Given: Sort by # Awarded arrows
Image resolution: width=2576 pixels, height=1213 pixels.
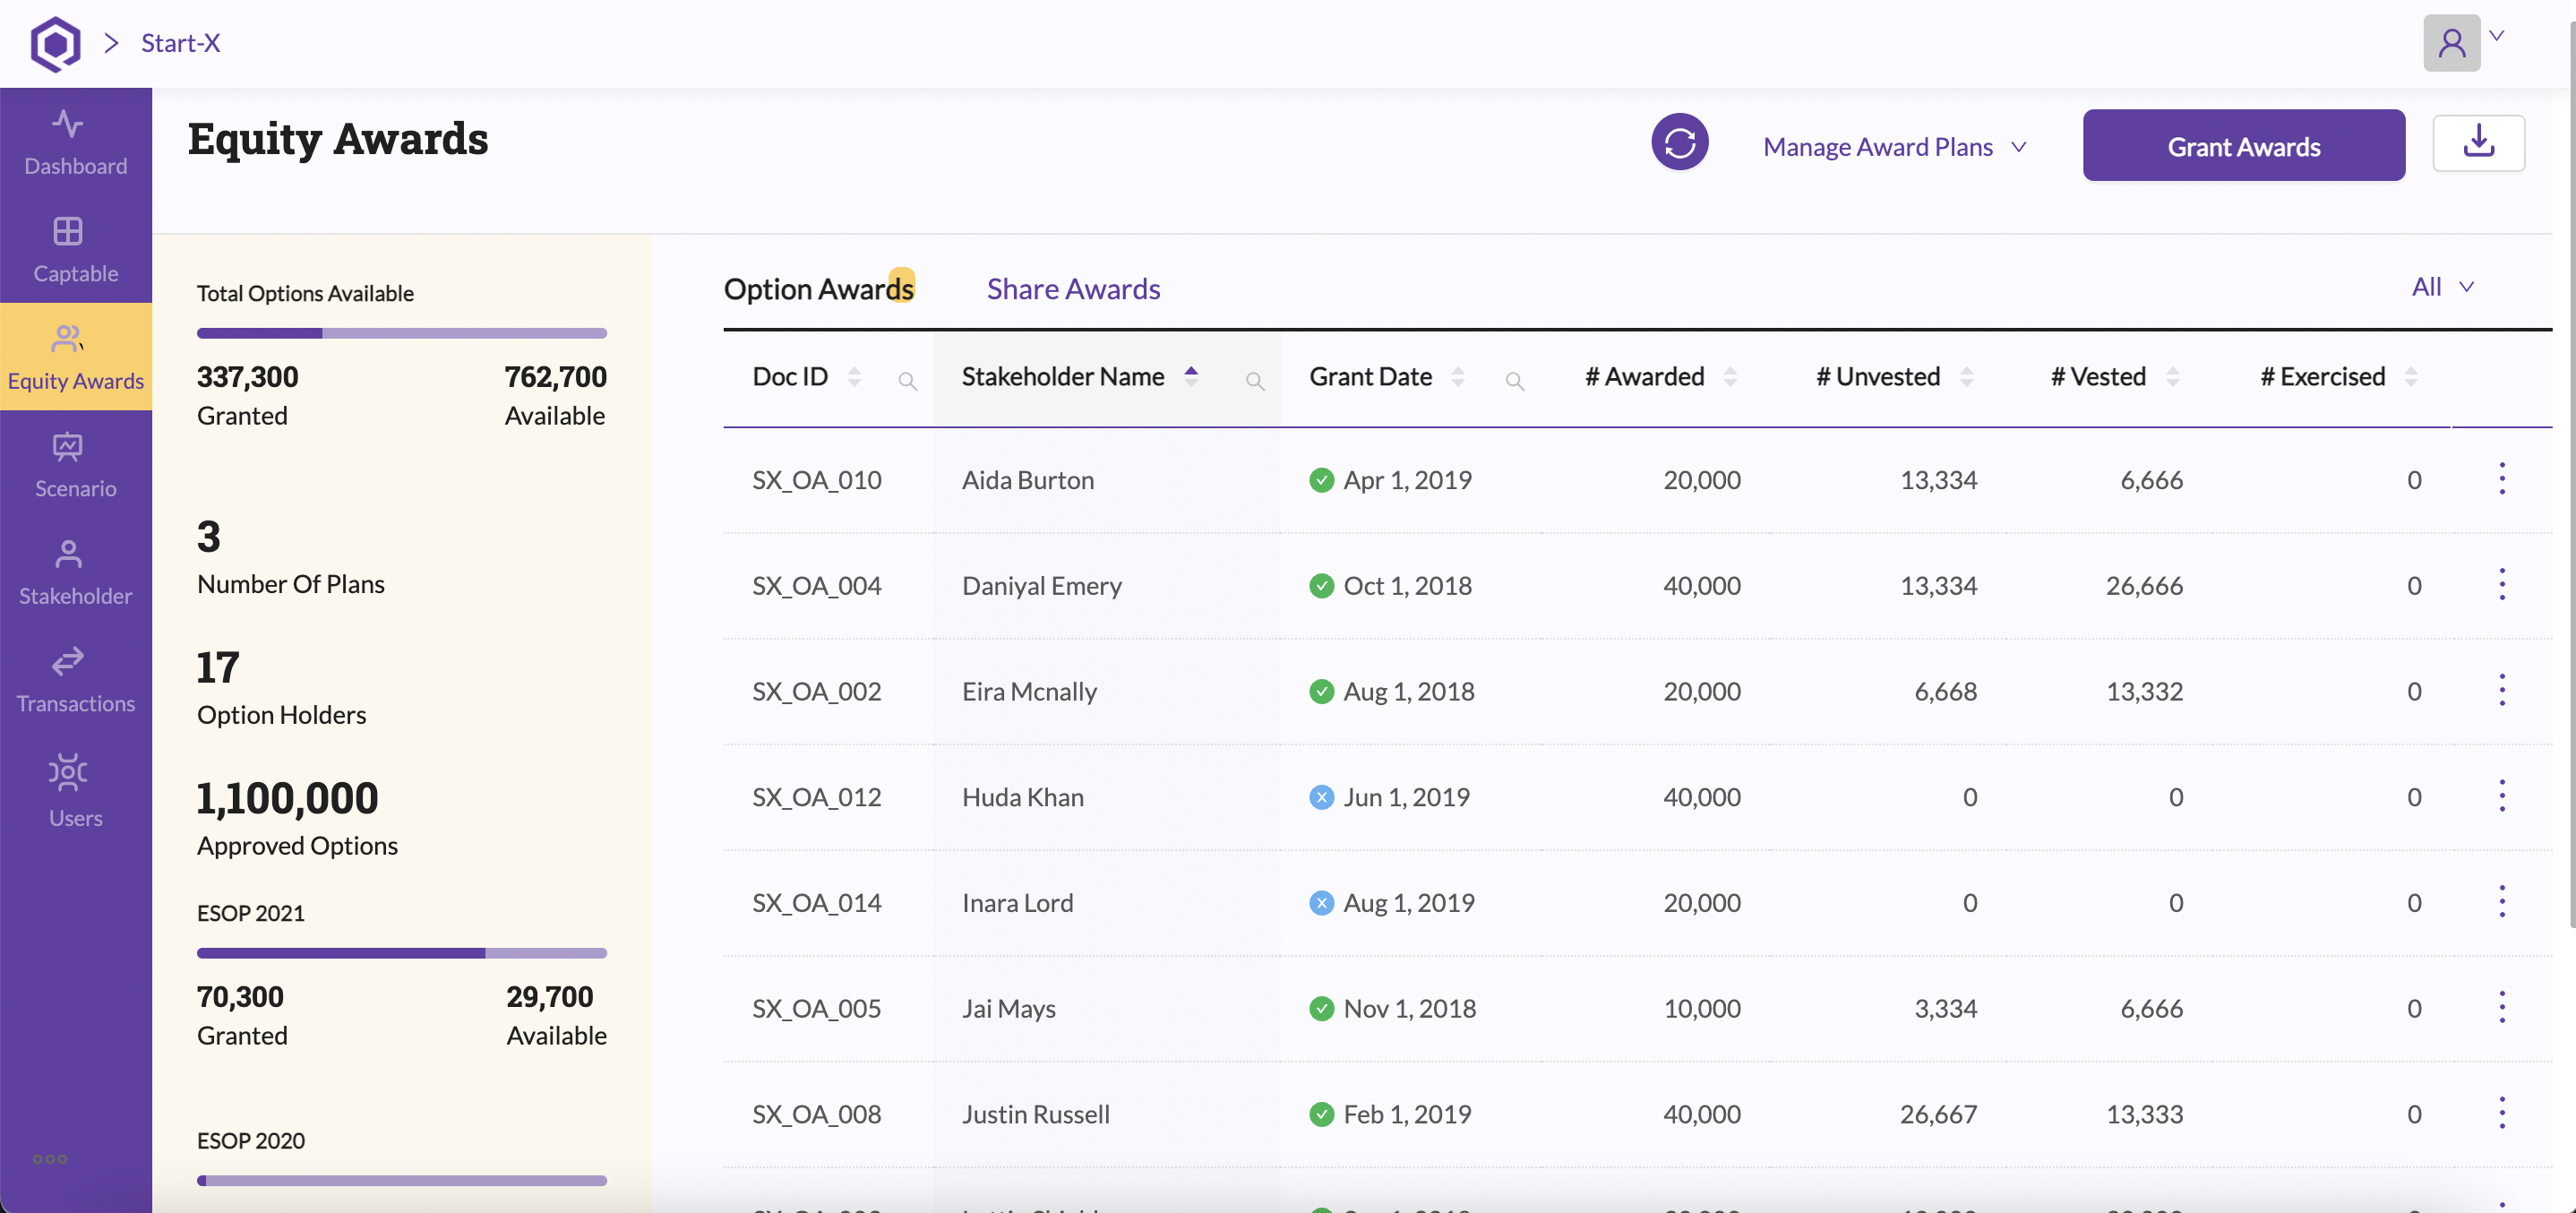Looking at the screenshot, I should click(1730, 377).
